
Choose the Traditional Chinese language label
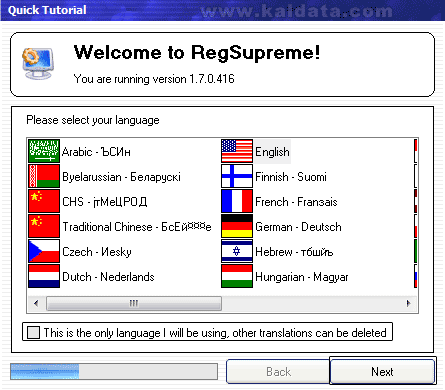[137, 227]
